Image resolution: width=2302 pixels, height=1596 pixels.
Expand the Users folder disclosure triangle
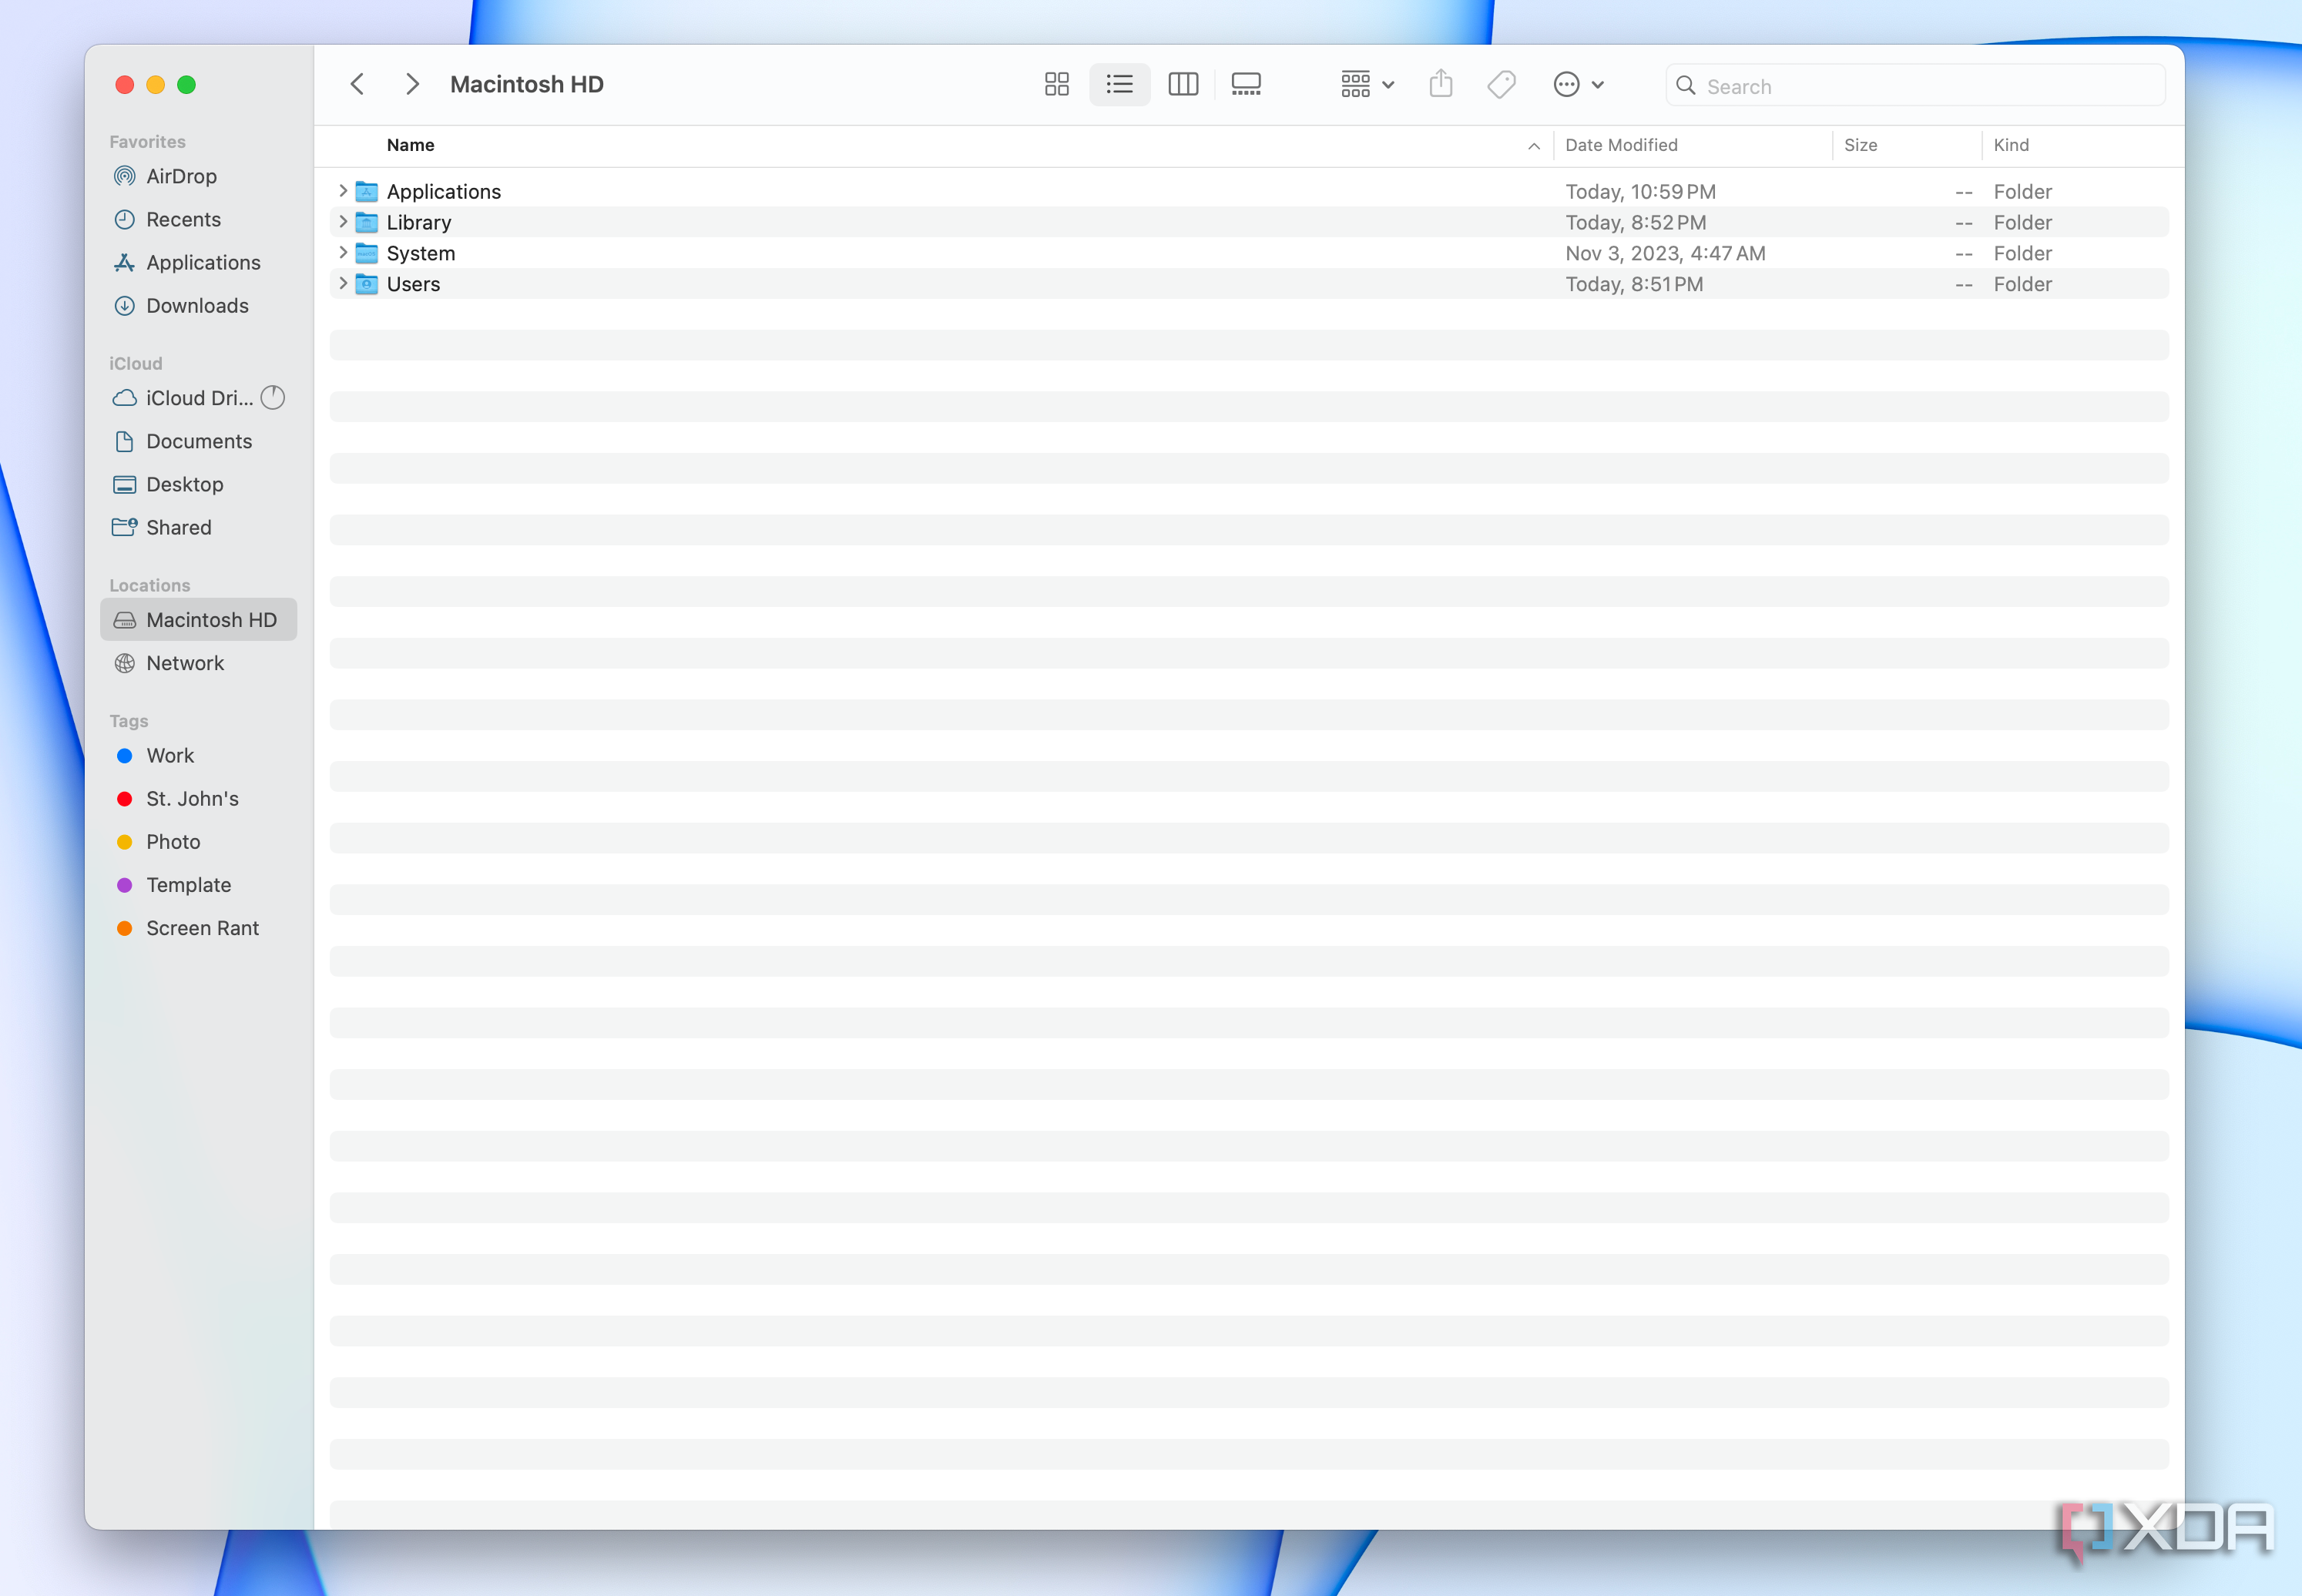tap(343, 284)
